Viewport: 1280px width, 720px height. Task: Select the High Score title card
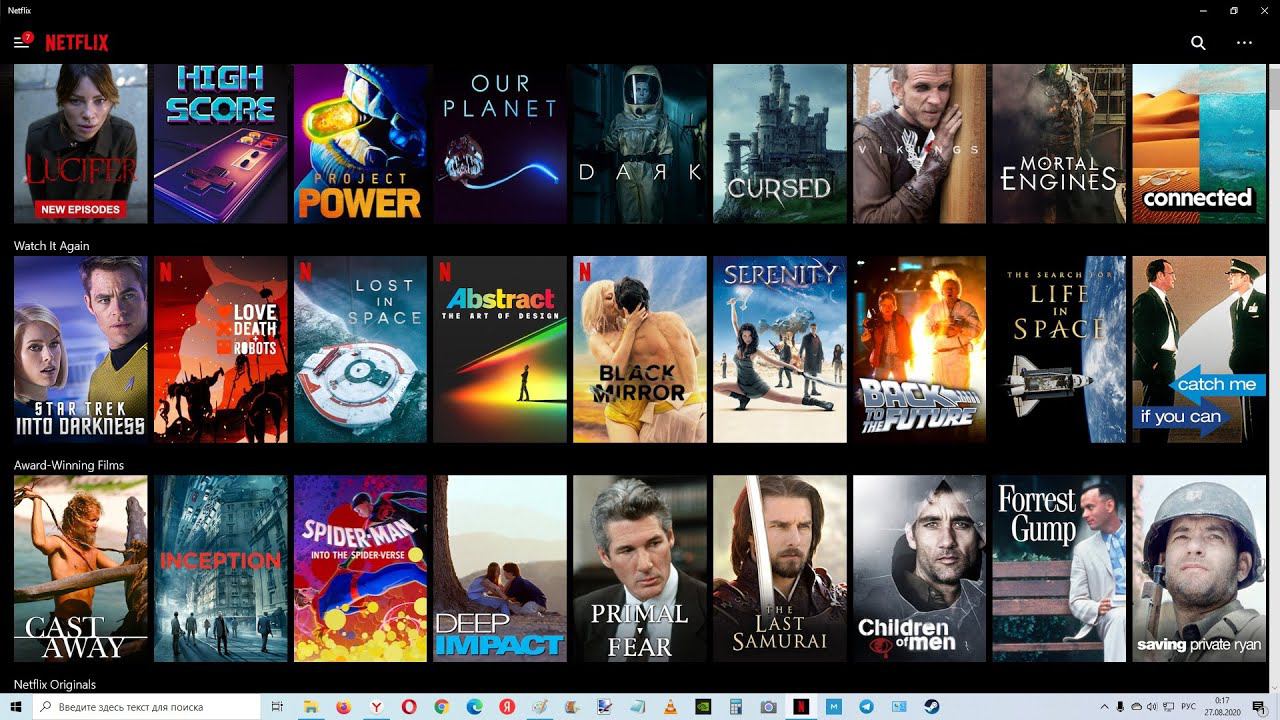221,144
